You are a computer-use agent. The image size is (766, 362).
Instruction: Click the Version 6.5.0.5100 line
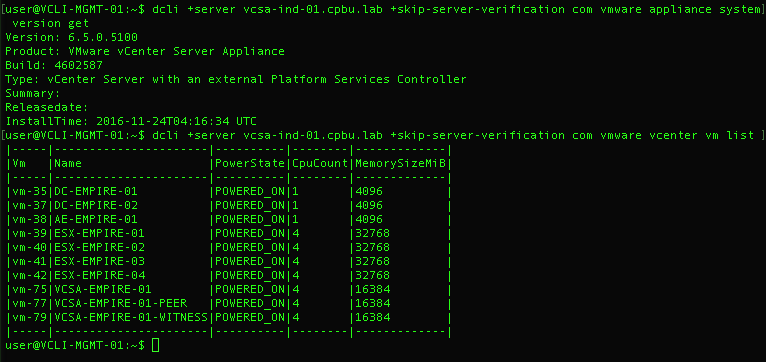pos(71,37)
